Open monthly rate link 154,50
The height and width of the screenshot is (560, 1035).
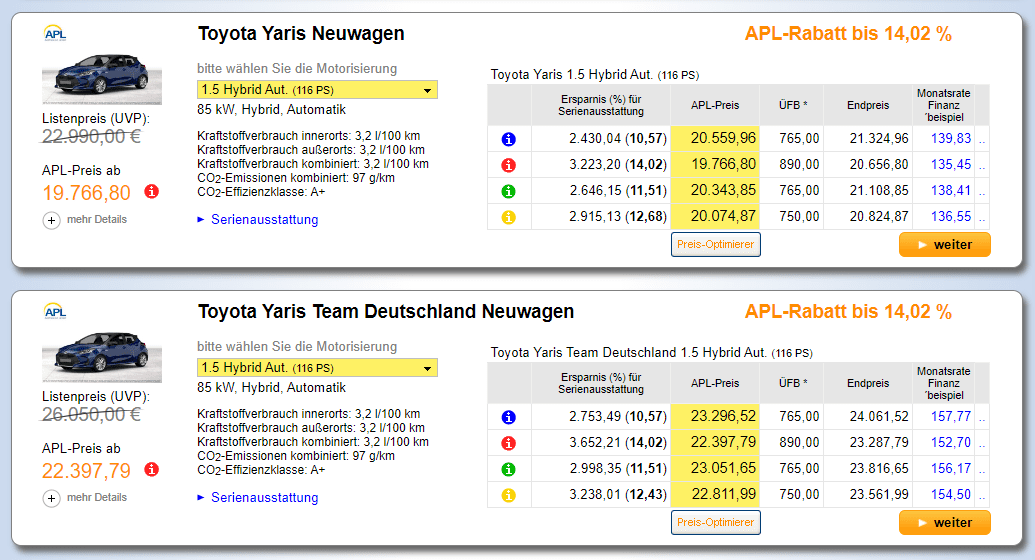click(951, 494)
